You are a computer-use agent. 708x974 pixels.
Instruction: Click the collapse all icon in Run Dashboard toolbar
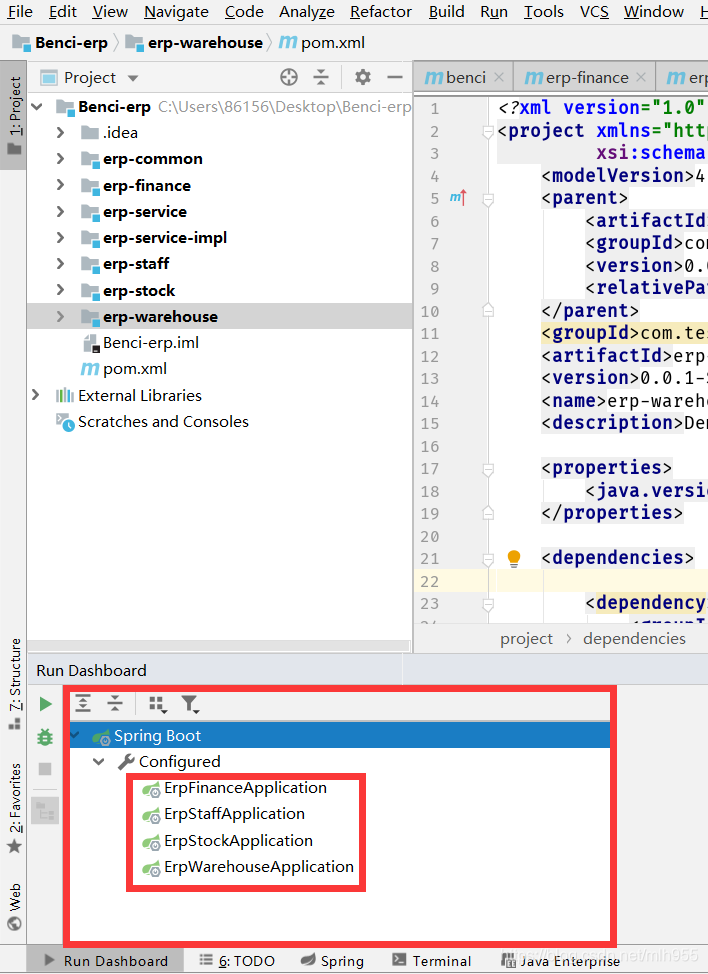point(115,703)
